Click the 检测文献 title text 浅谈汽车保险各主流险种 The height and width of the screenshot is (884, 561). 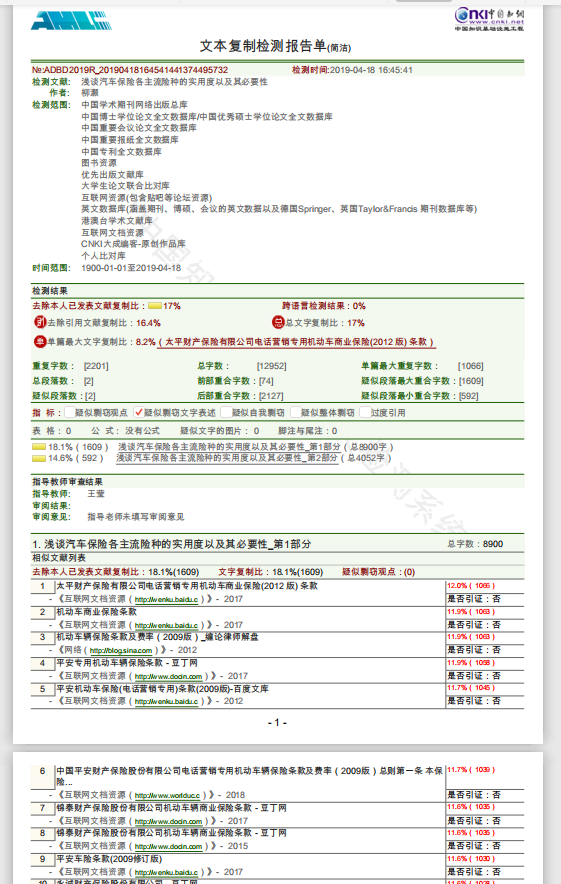tap(174, 82)
